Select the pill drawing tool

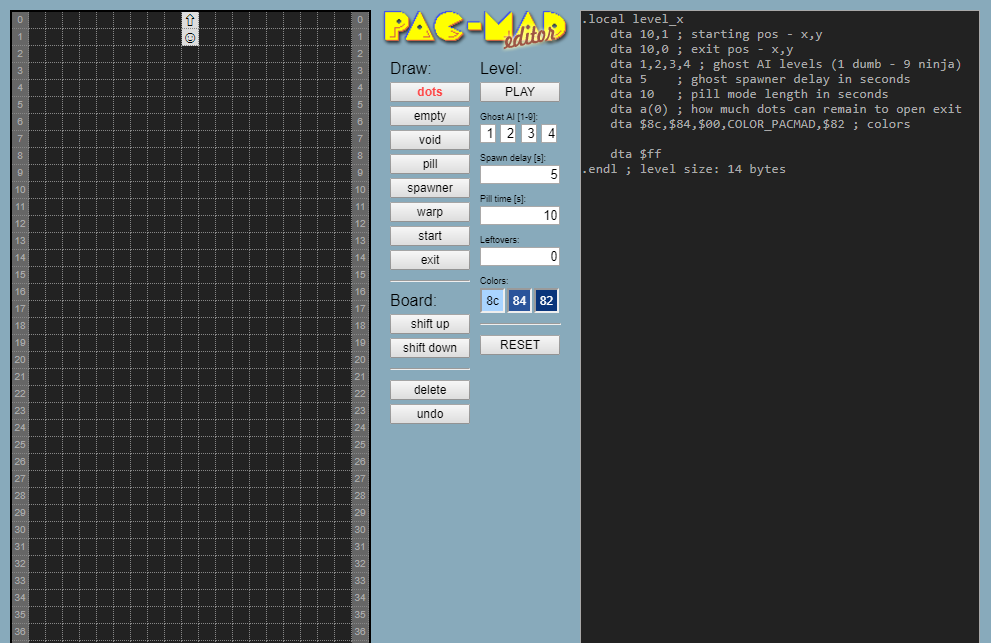429,163
